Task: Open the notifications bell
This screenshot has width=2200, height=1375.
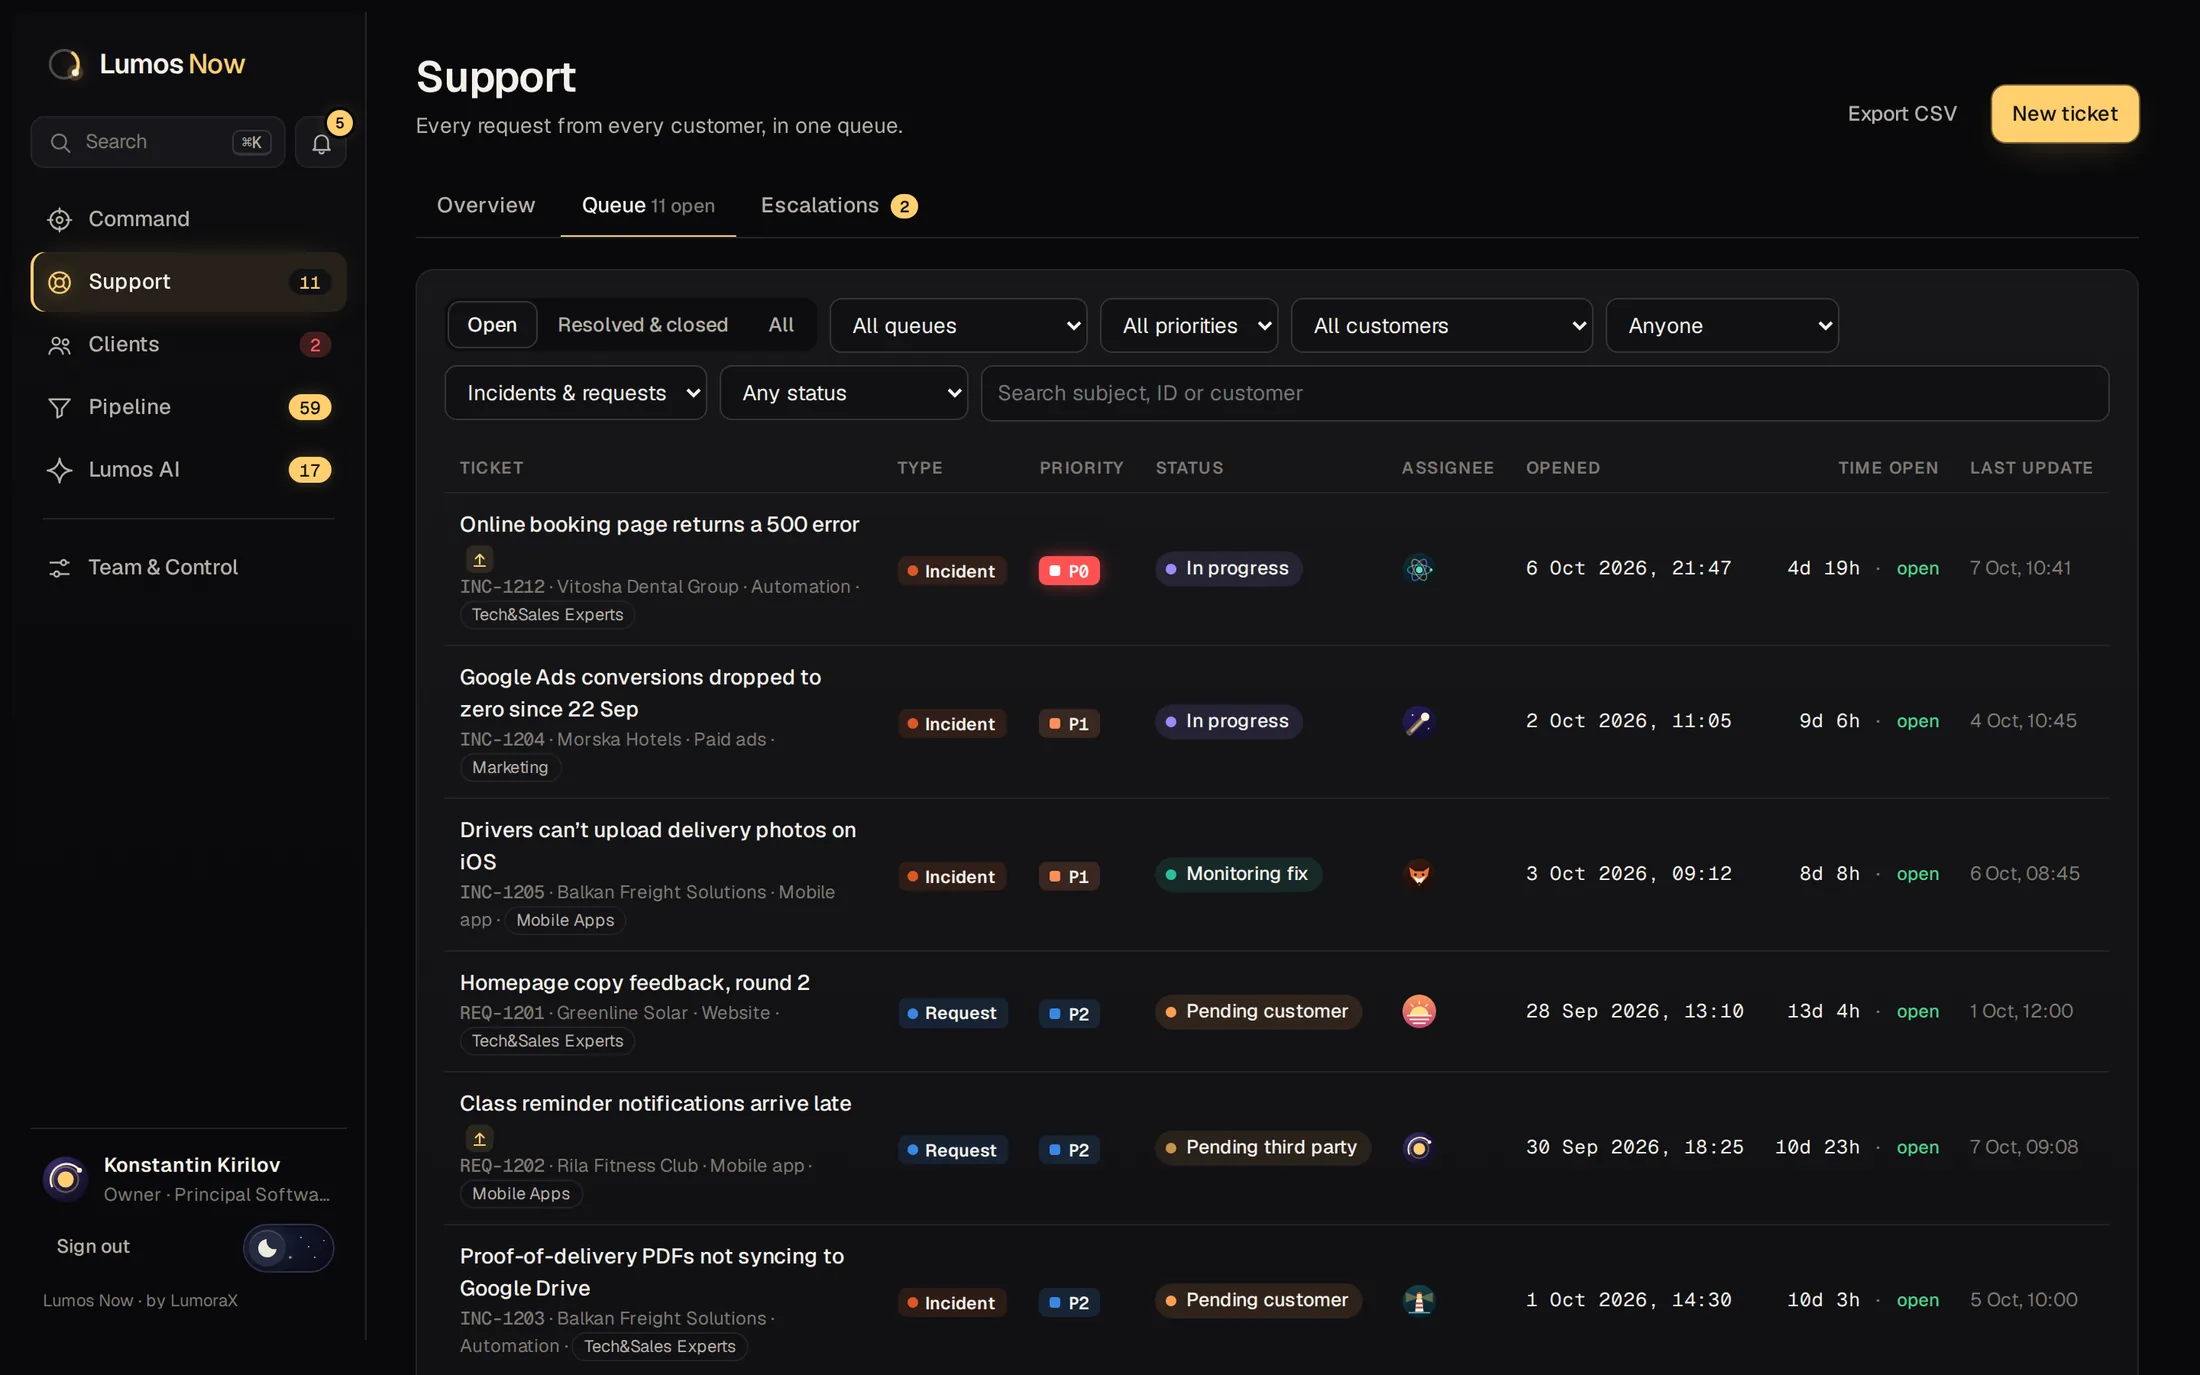Action: (x=321, y=143)
